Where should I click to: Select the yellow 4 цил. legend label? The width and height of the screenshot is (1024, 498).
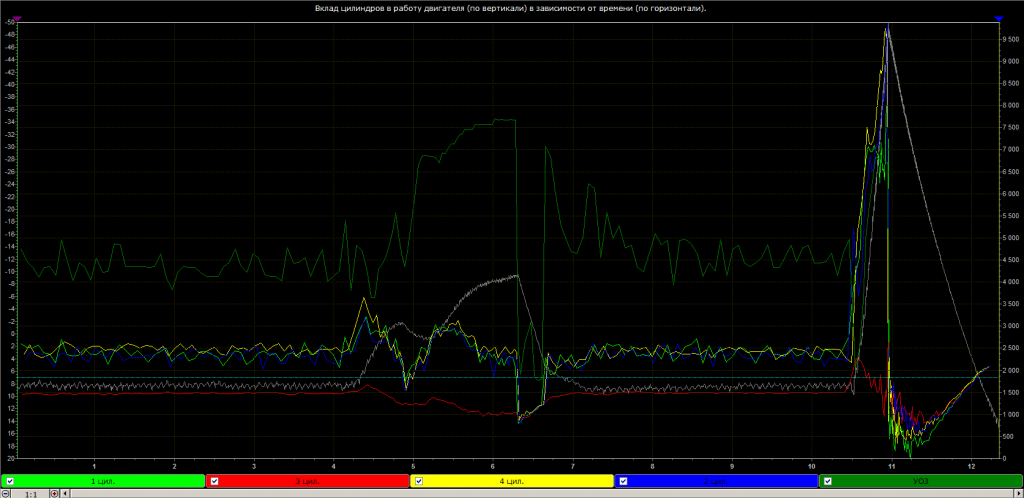(512, 481)
